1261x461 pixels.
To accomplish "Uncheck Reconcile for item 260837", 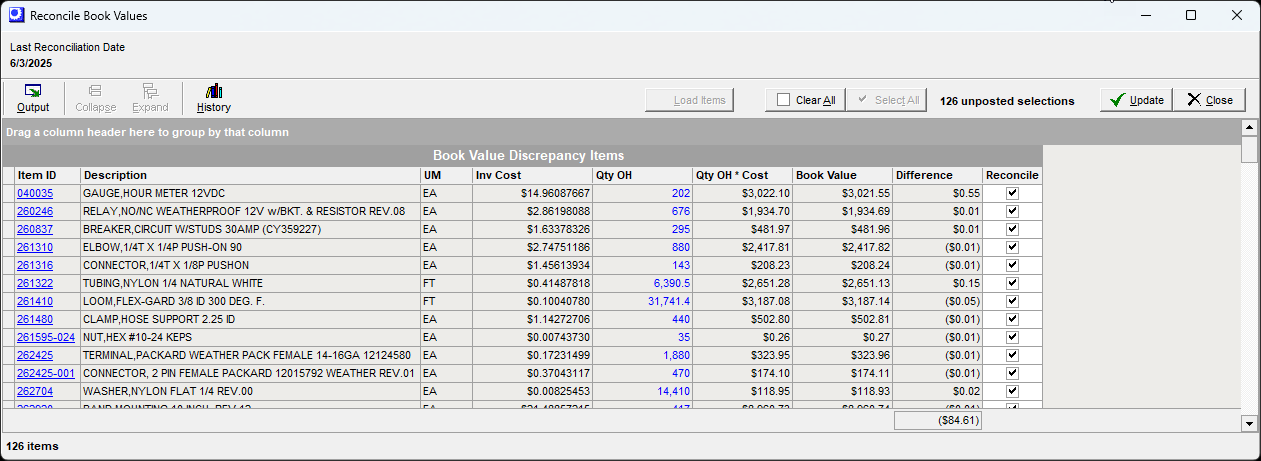I will pos(1012,229).
